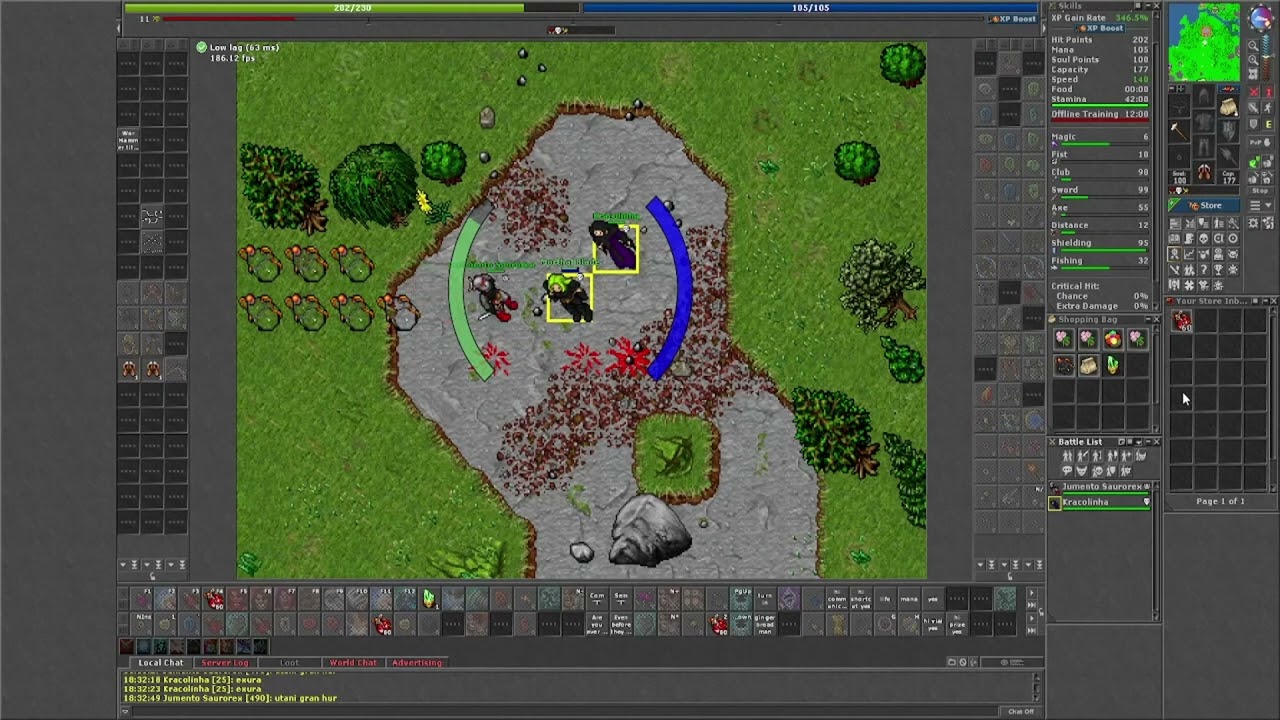Select the shield equipment slot
This screenshot has height=720, width=1280.
[x=1229, y=130]
